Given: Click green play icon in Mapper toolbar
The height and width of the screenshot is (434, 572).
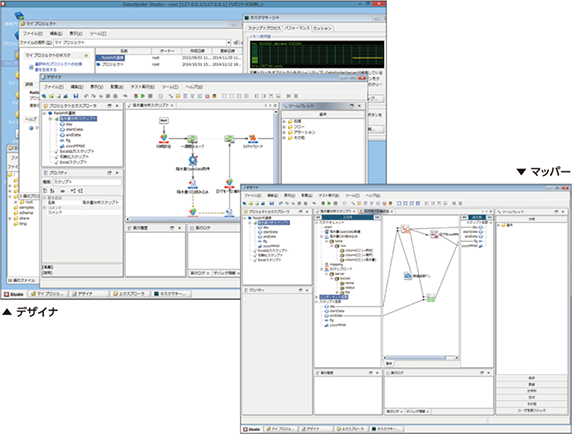Looking at the screenshot, I should click(x=329, y=203).
